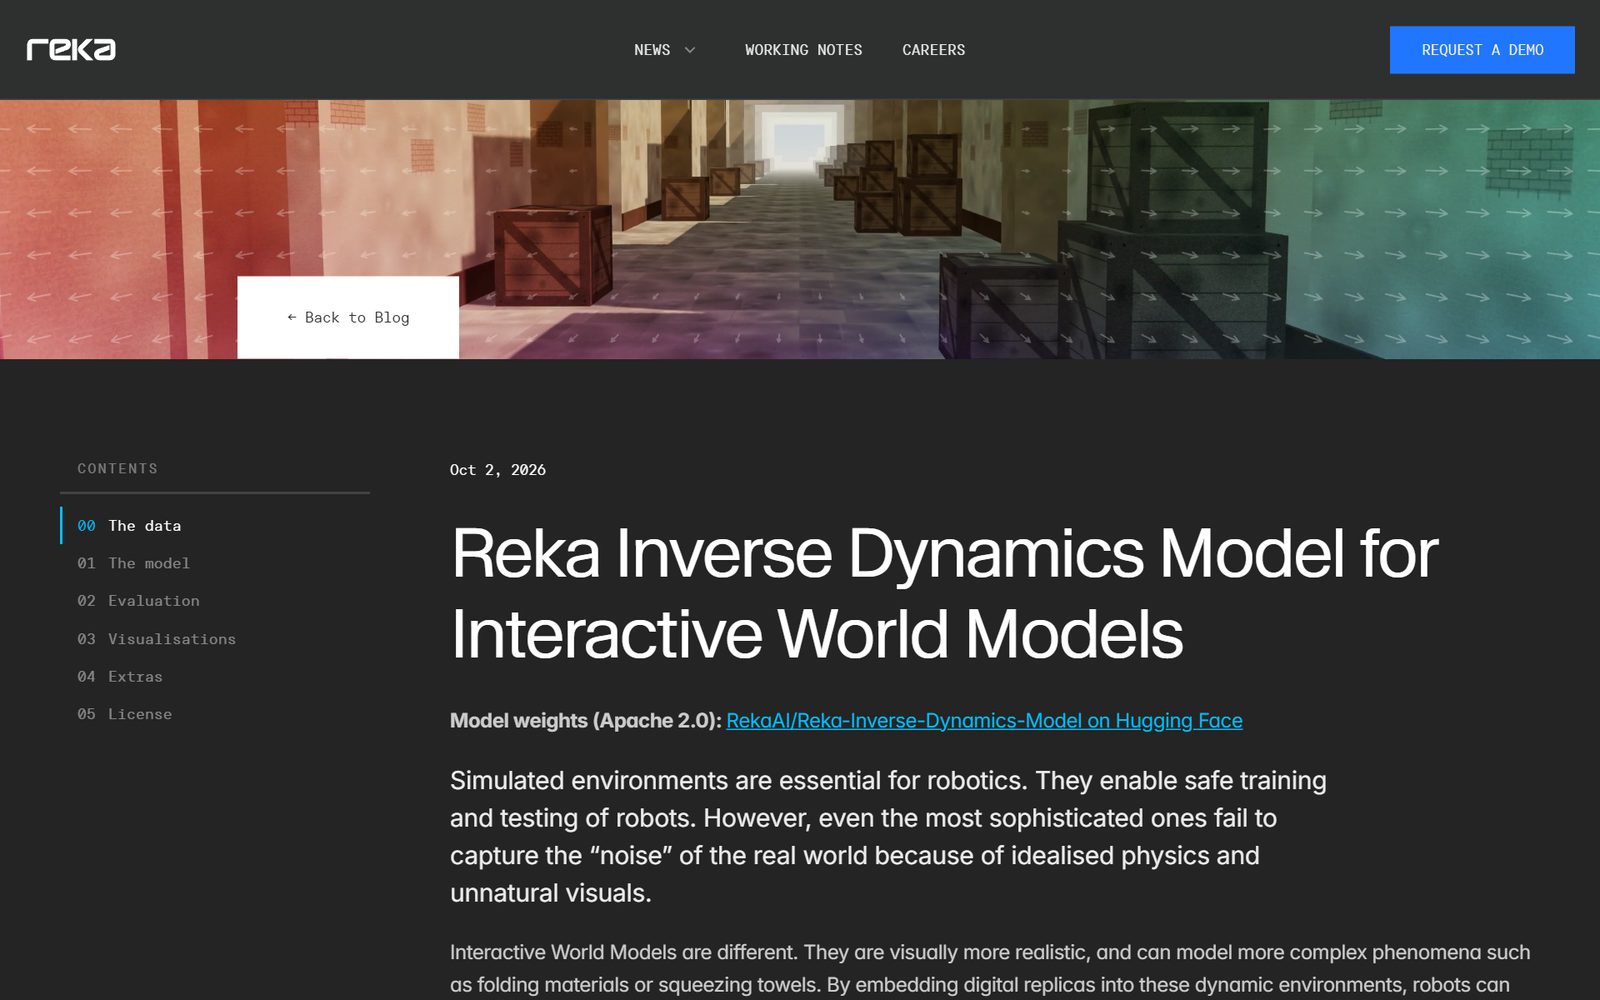Click the back arrow in Back to Blog
1600x1000 pixels.
(292, 317)
